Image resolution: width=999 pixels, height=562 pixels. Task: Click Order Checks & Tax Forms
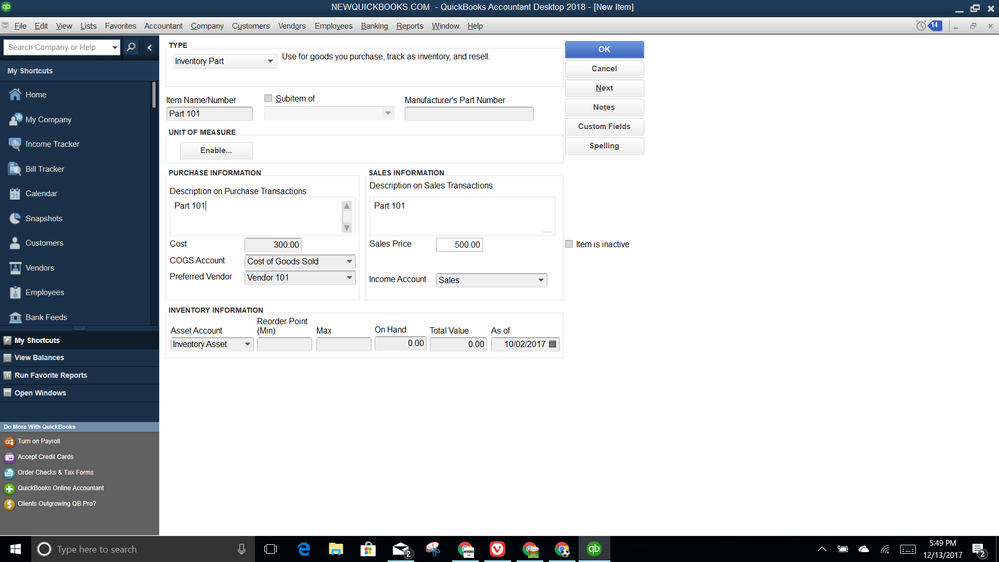pyautogui.click(x=55, y=472)
